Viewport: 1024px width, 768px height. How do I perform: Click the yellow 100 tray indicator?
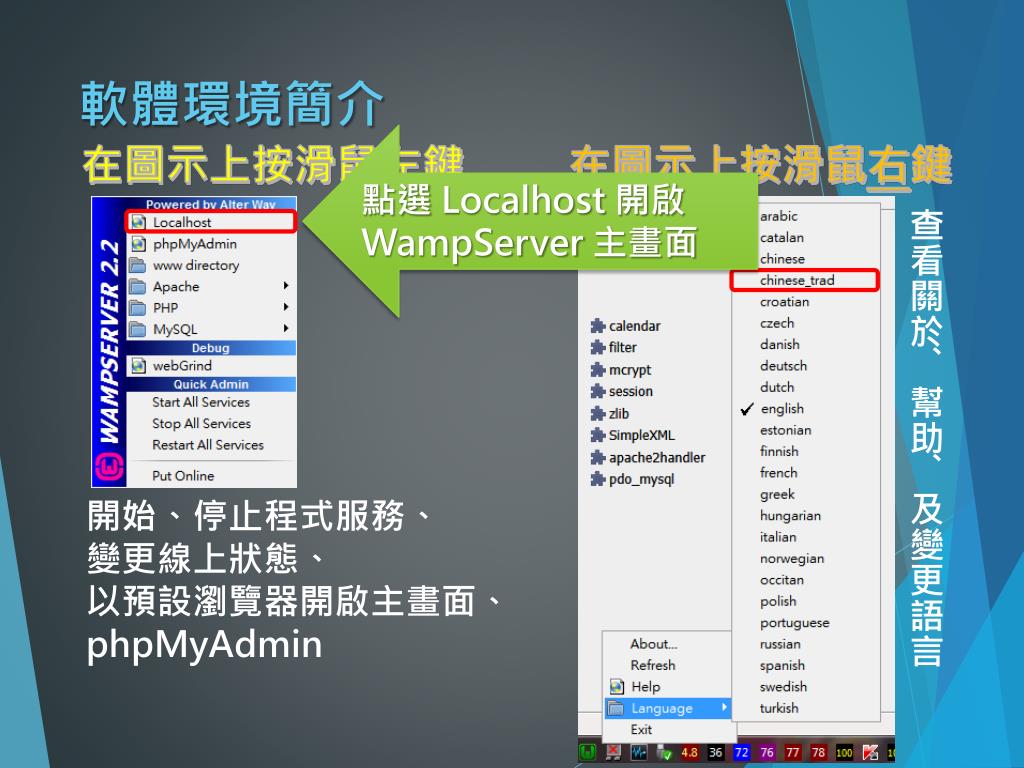point(844,752)
